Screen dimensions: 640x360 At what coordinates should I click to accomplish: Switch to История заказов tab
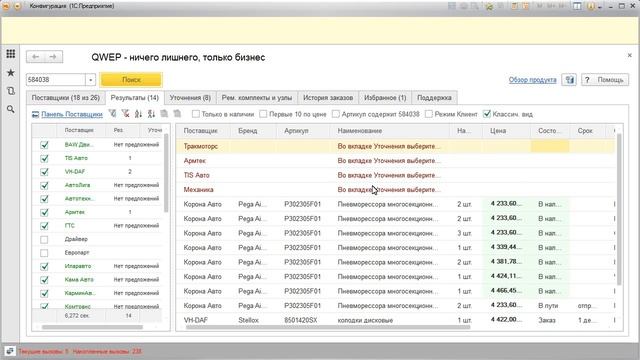tap(328, 98)
